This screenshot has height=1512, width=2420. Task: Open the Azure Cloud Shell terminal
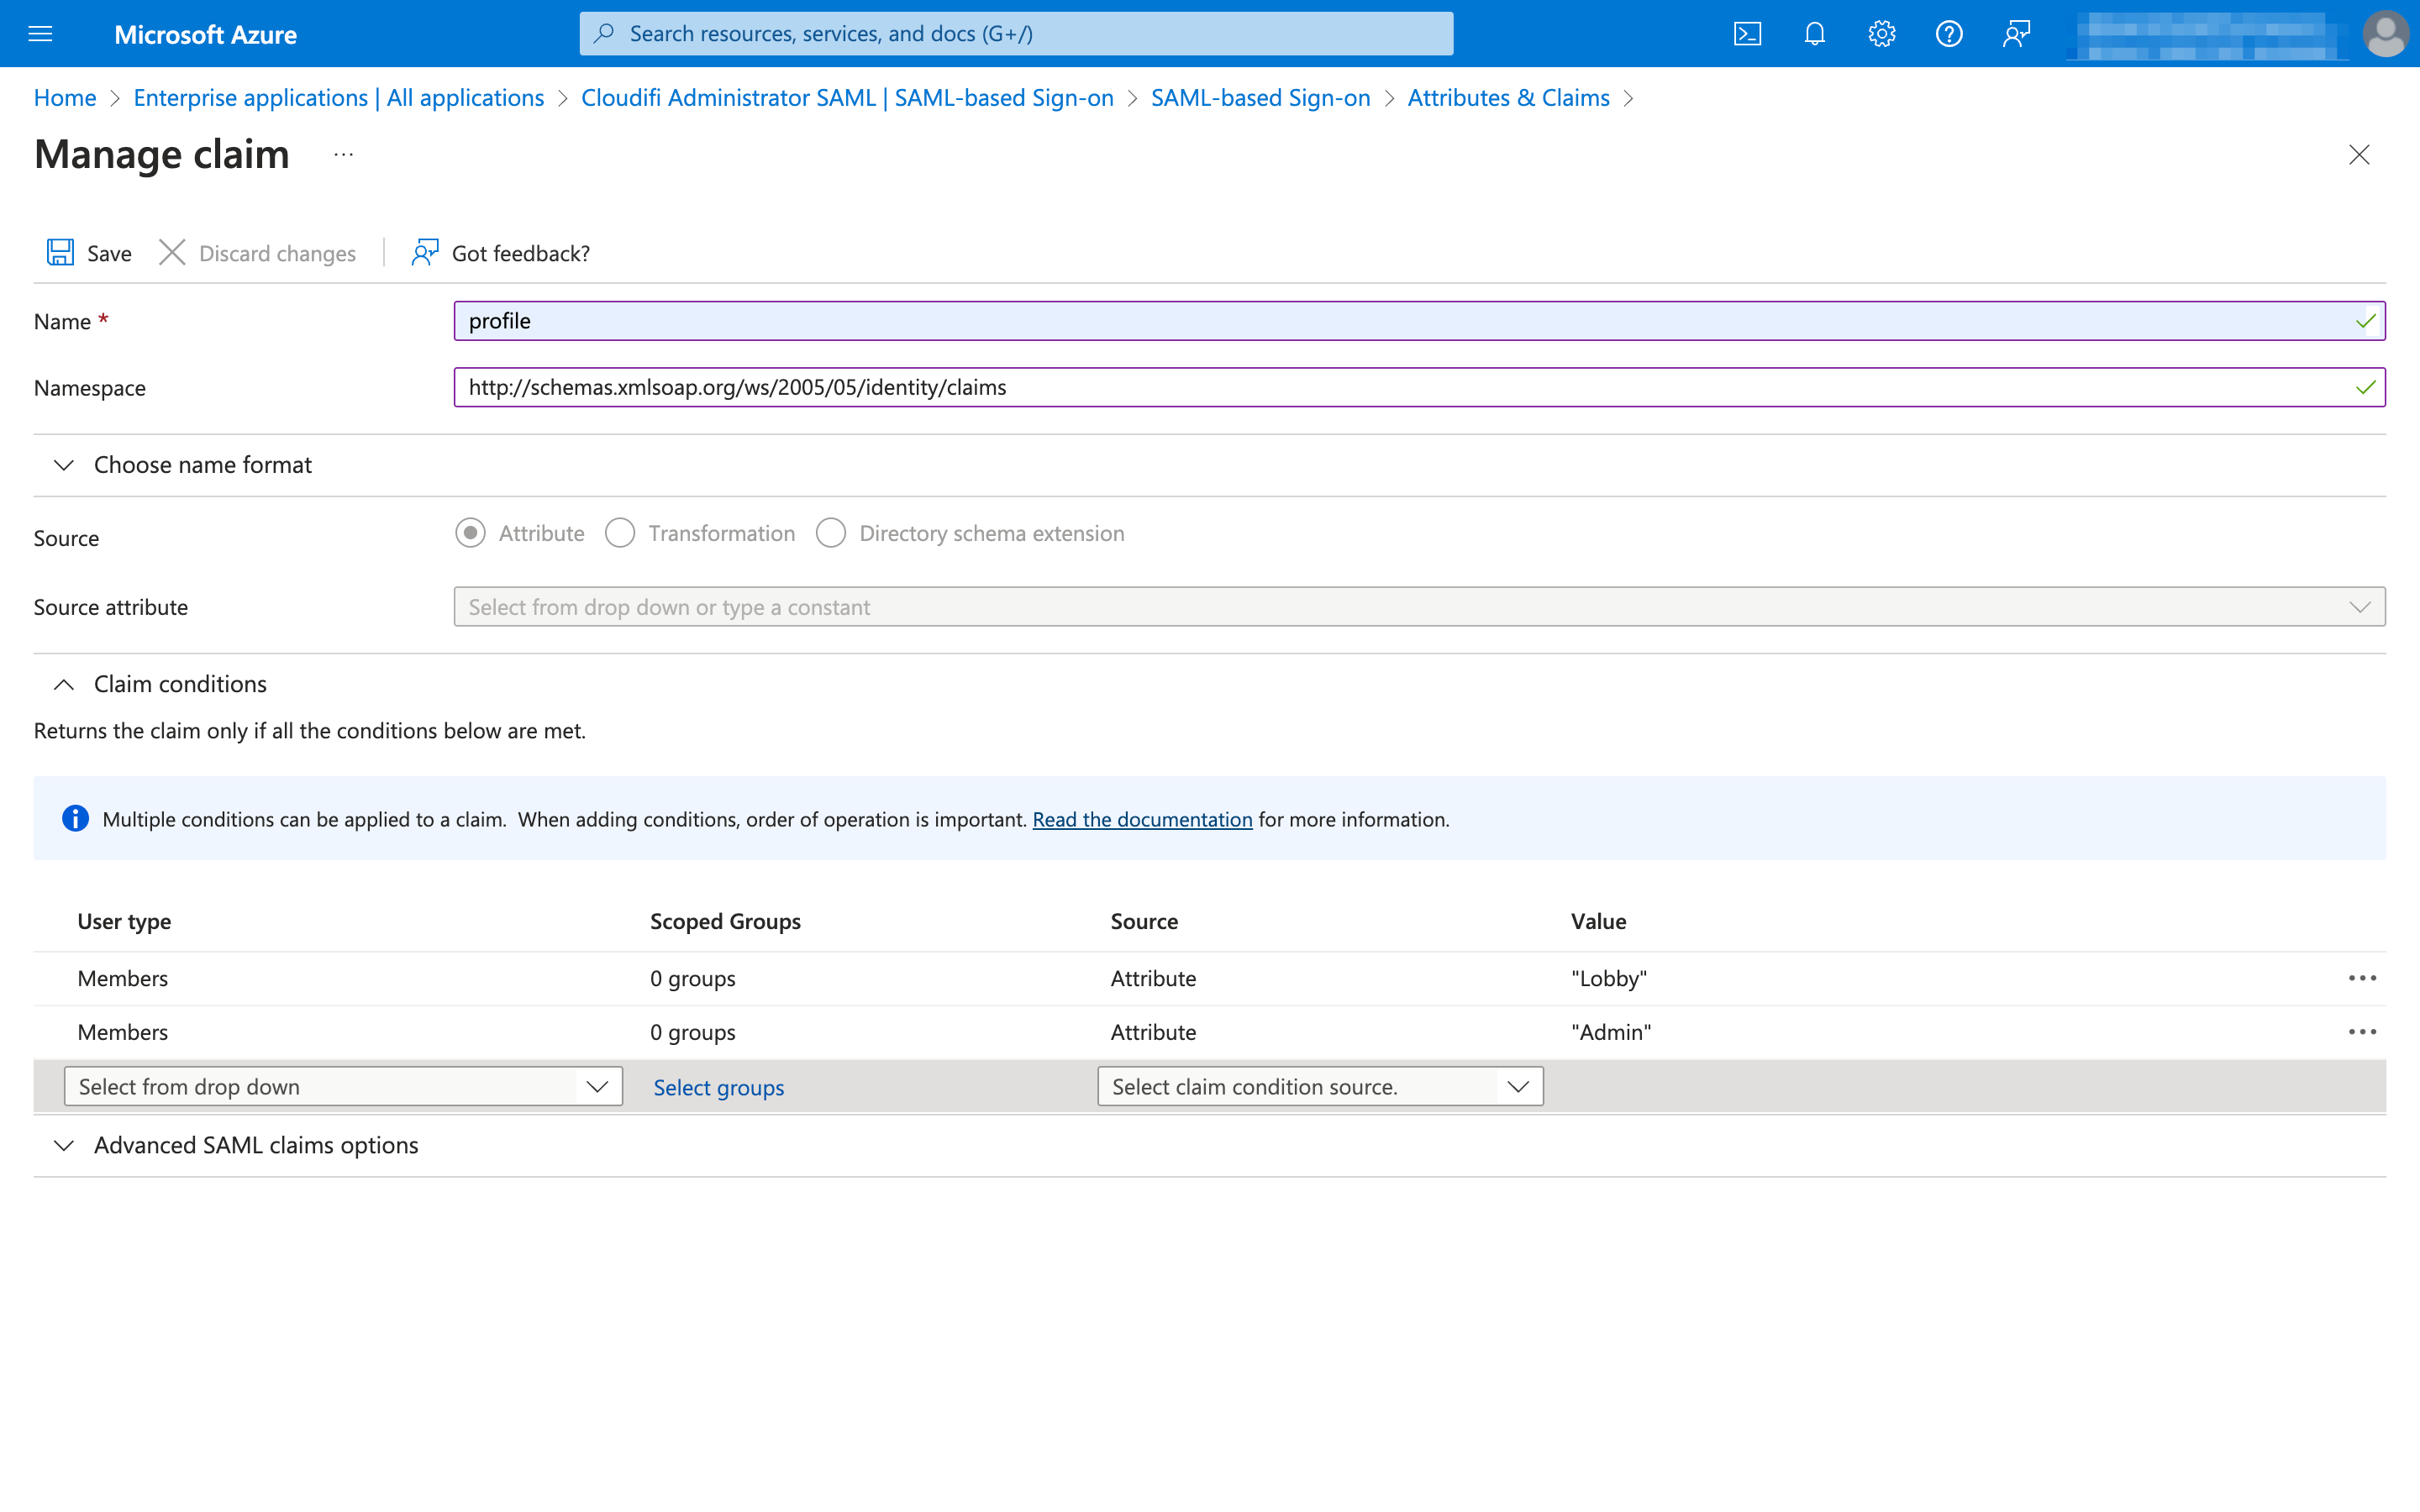(x=1747, y=33)
